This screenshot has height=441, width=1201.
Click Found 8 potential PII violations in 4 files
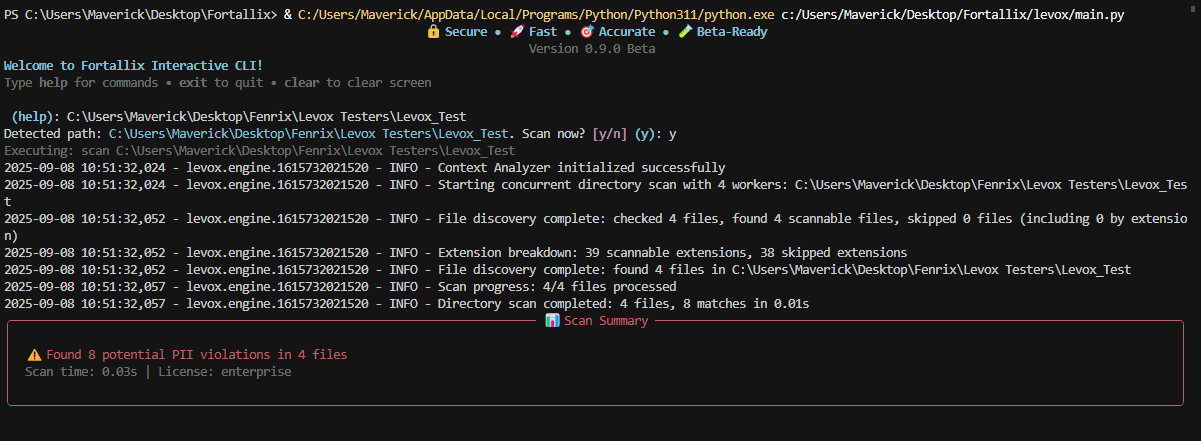click(x=197, y=354)
